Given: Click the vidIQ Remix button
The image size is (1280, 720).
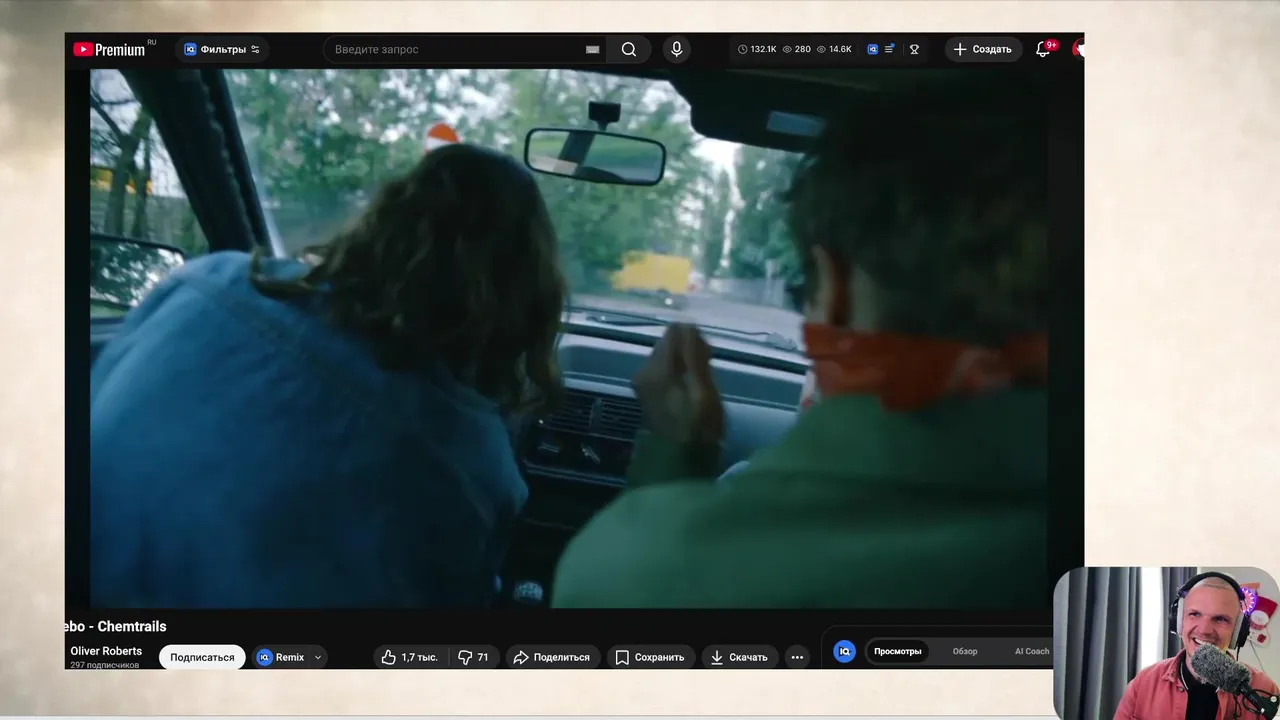Looking at the screenshot, I should (280, 657).
